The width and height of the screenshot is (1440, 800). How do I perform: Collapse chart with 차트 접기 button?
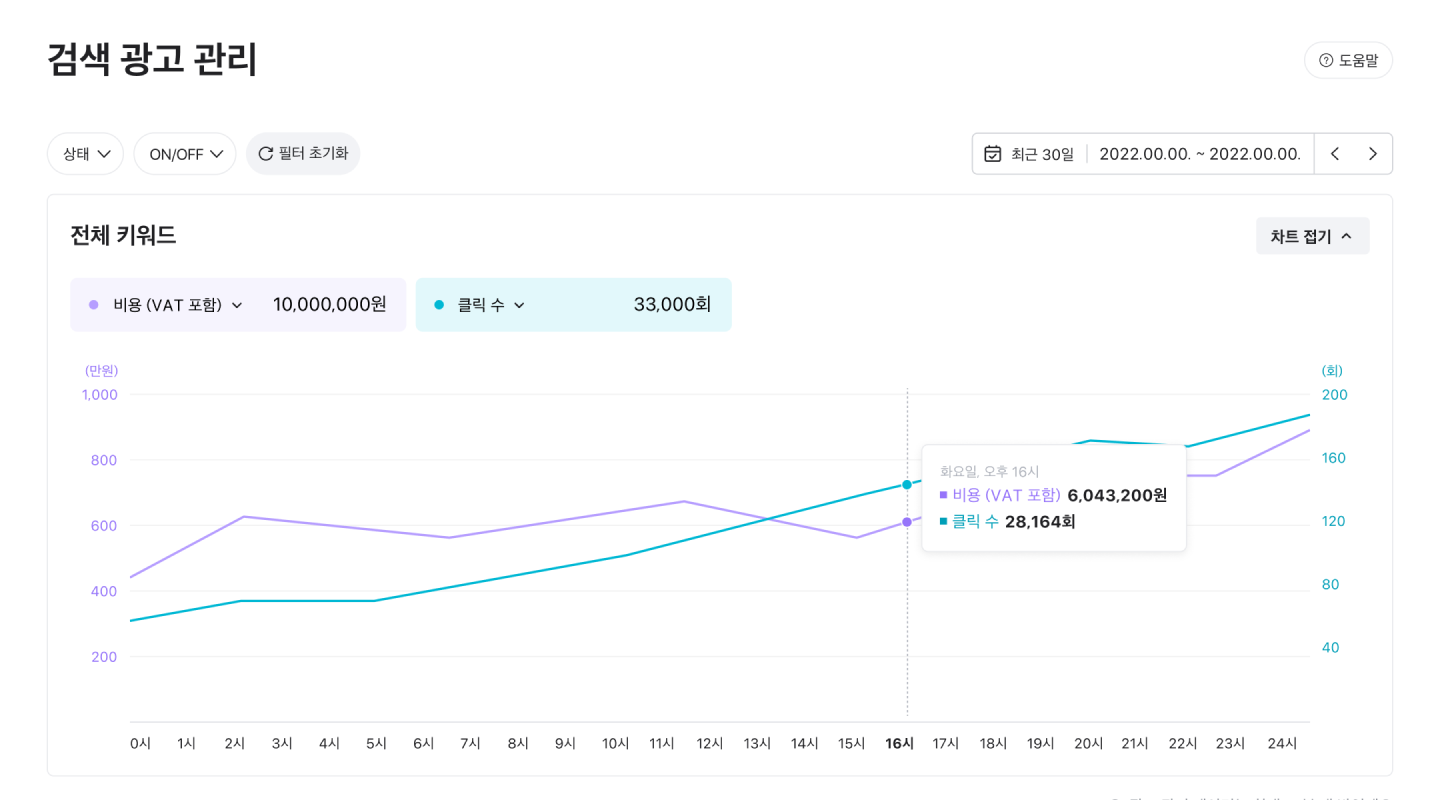1312,237
